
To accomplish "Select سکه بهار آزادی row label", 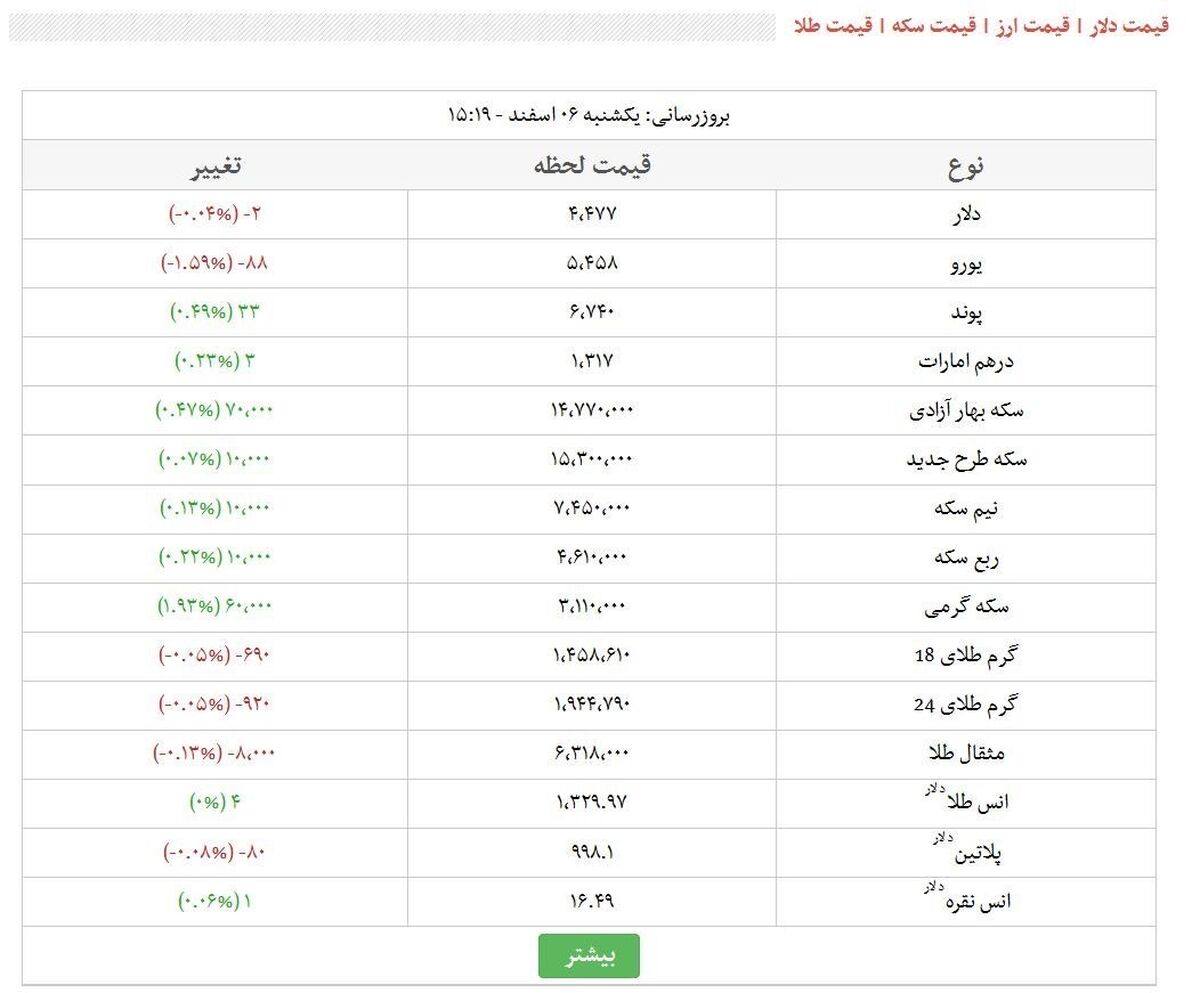I will coord(966,410).
